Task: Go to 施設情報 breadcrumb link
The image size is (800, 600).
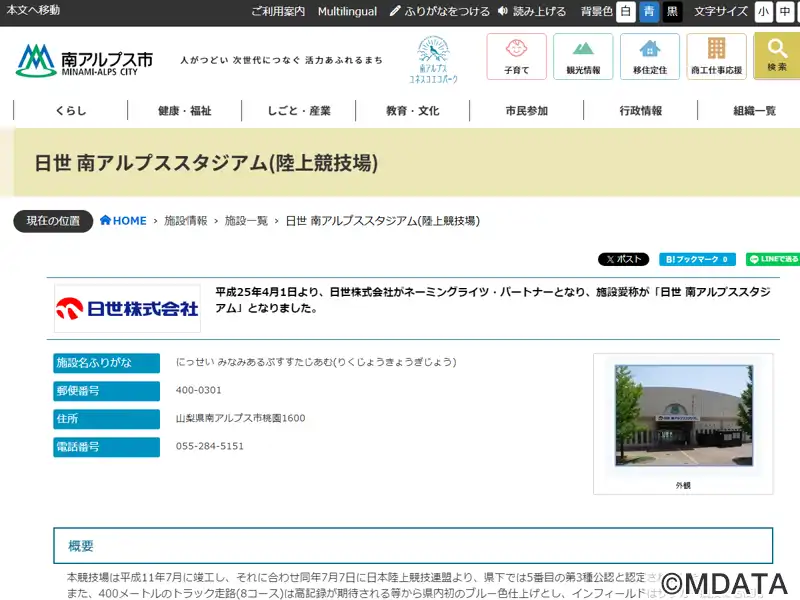Action: [x=185, y=221]
